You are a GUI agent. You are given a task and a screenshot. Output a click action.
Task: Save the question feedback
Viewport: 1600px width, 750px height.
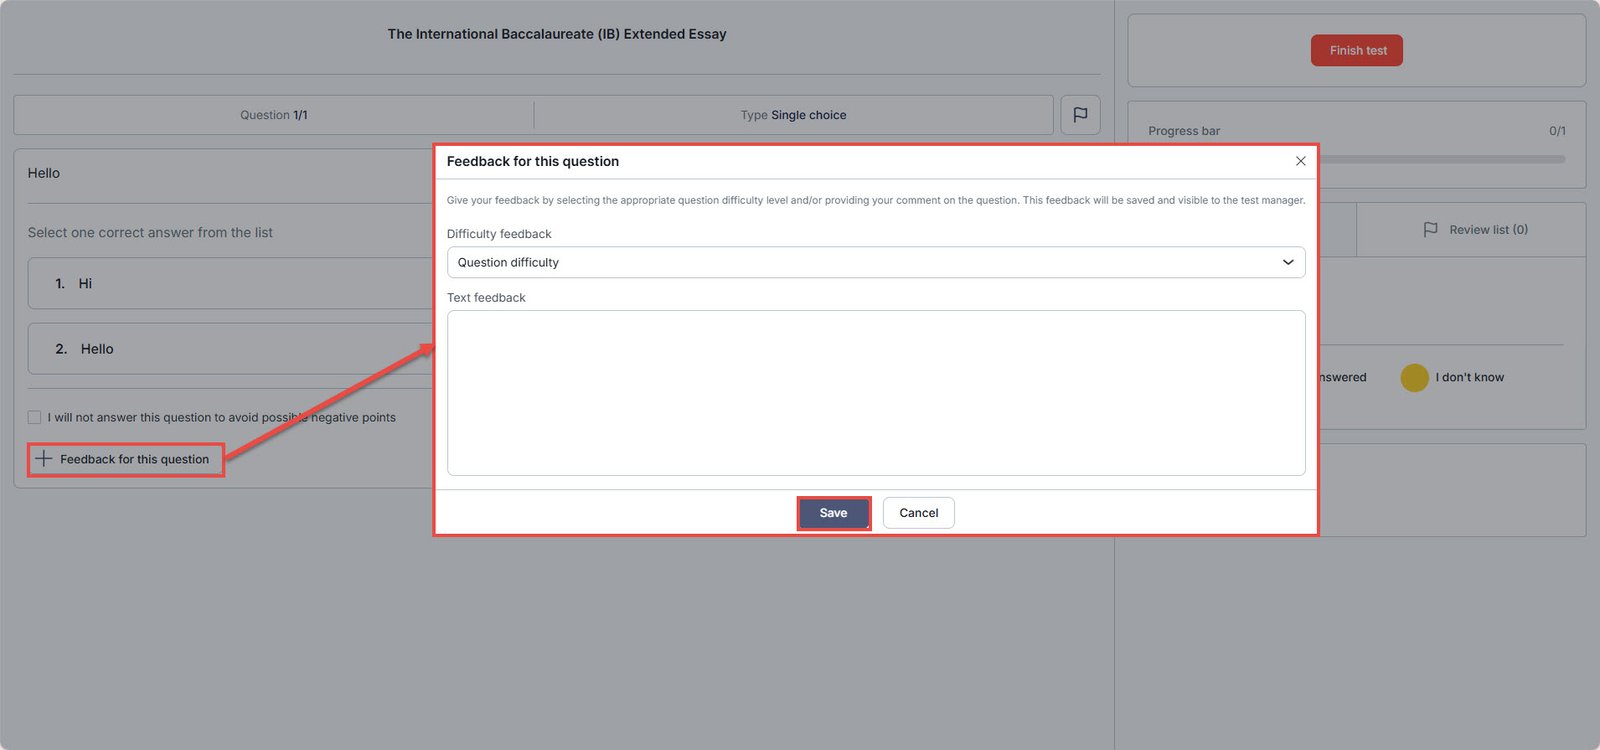pos(833,513)
